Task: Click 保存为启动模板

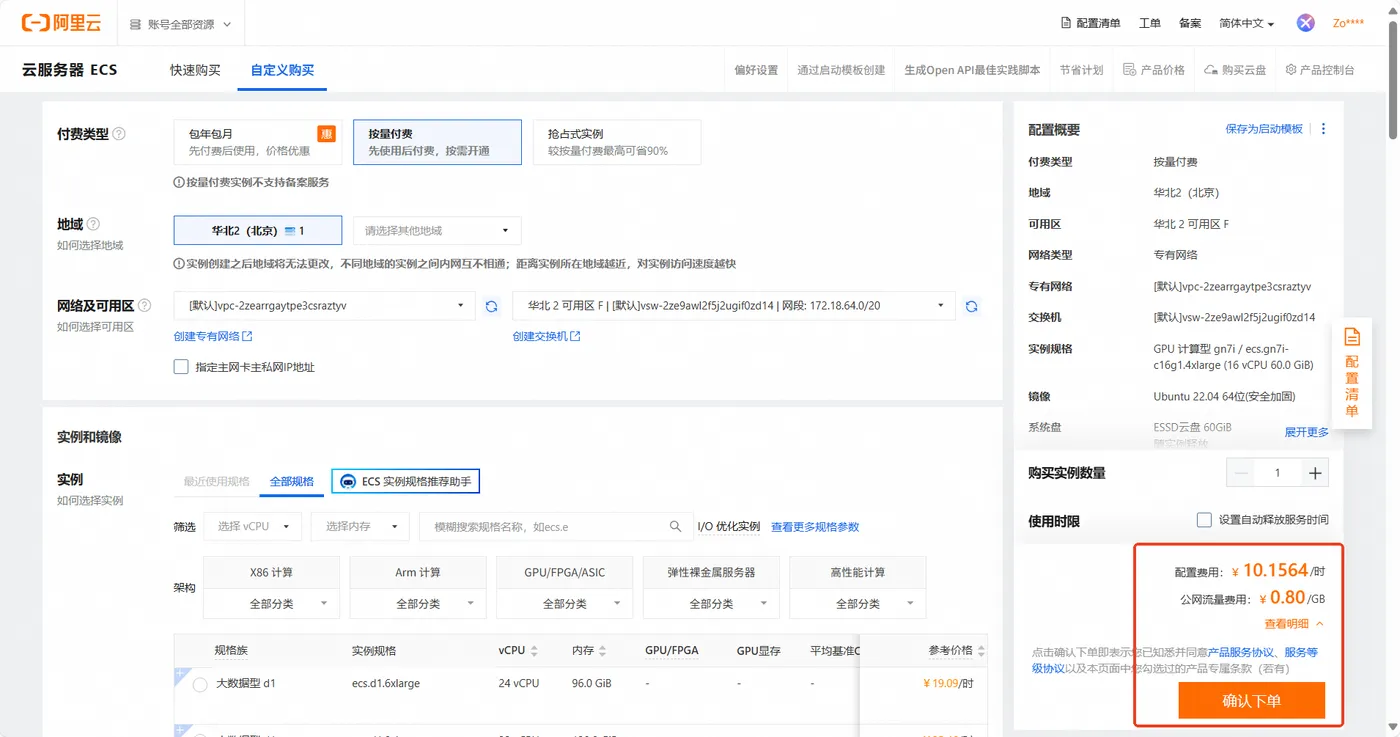Action: click(x=1264, y=129)
